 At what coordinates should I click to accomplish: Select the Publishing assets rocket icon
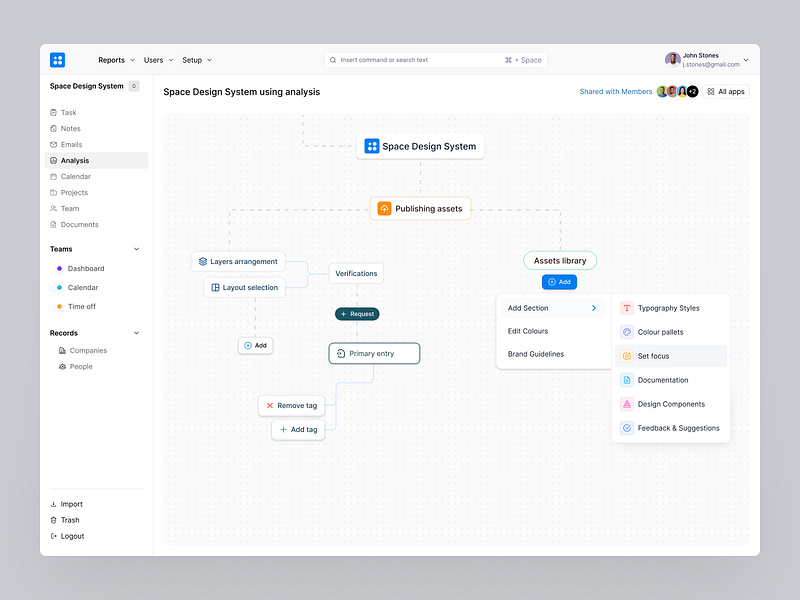(385, 208)
